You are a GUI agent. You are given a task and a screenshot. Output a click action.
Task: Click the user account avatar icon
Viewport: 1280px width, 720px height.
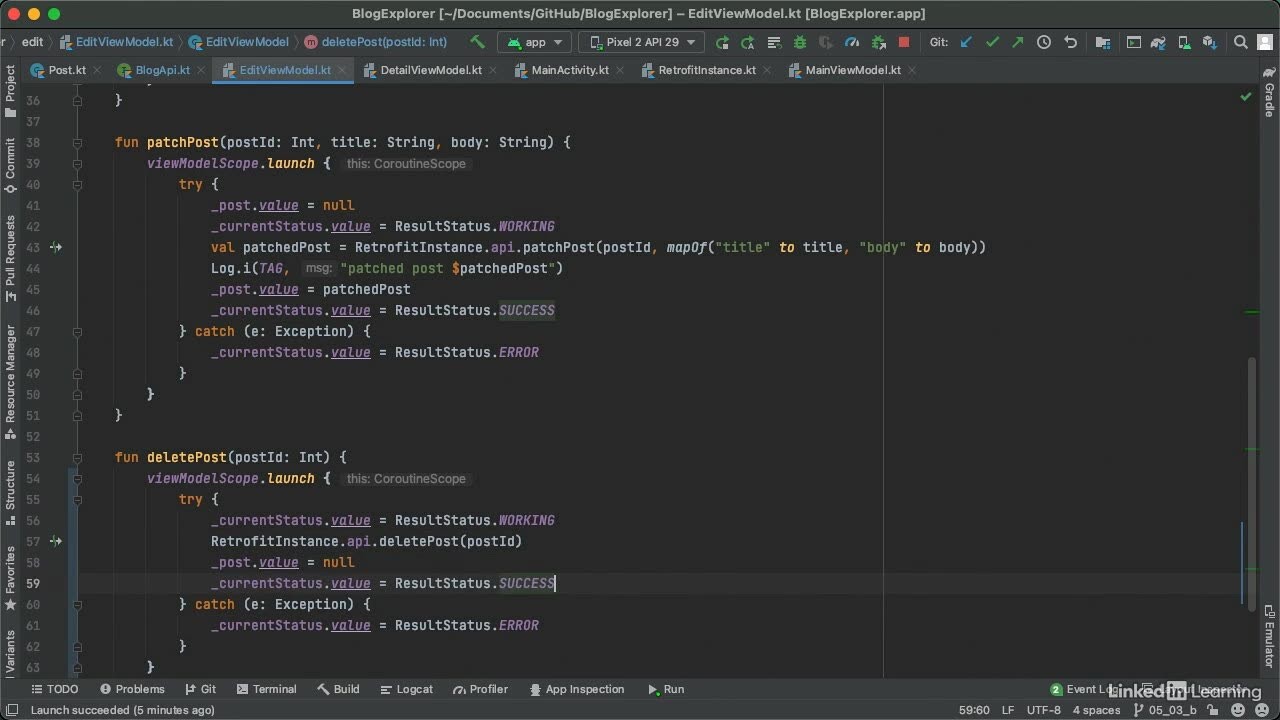click(x=1266, y=42)
